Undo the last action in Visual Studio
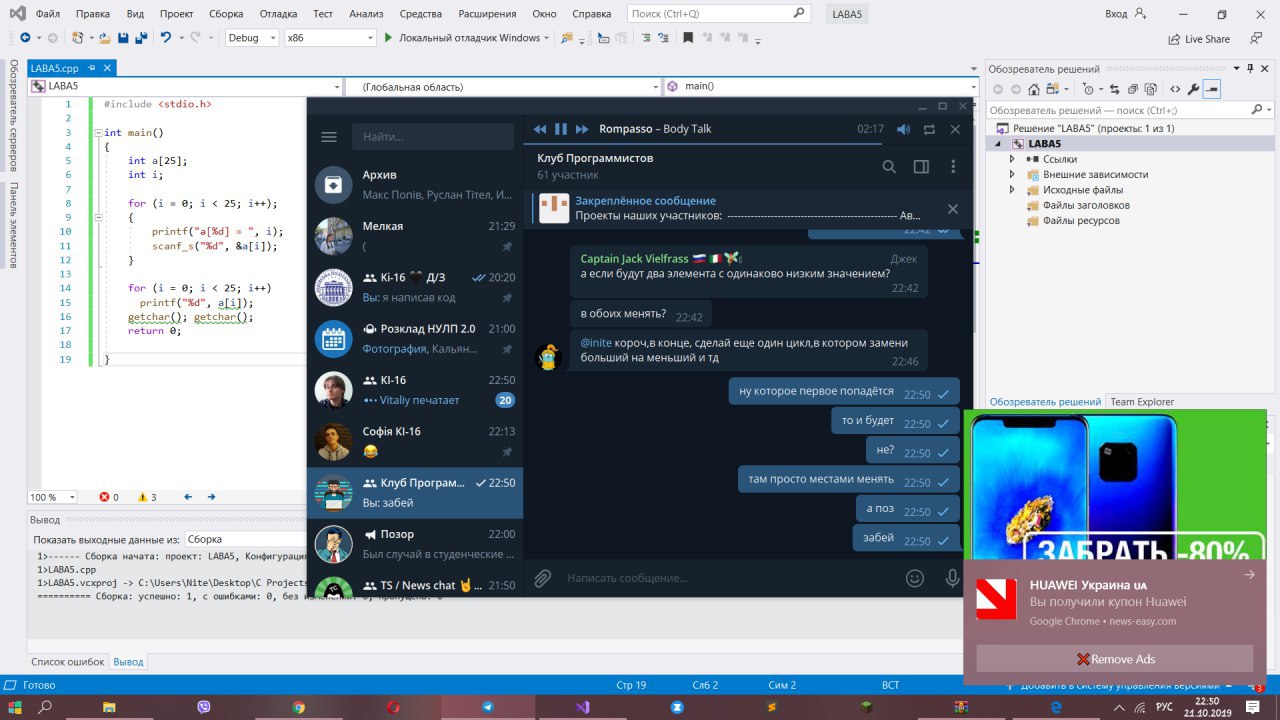 pyautogui.click(x=166, y=38)
